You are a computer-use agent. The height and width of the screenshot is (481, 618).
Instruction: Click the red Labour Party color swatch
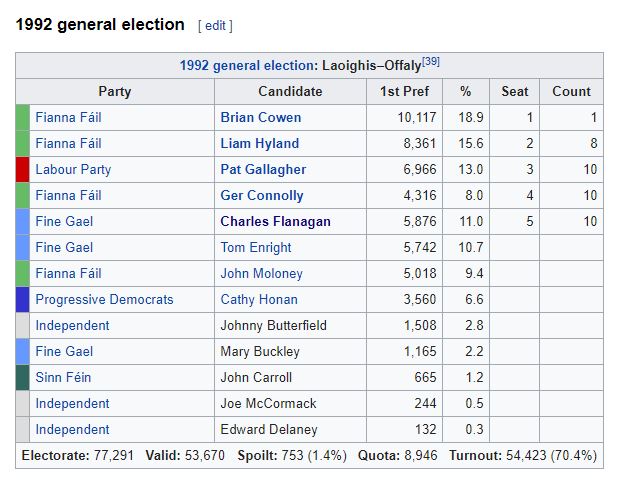click(22, 170)
